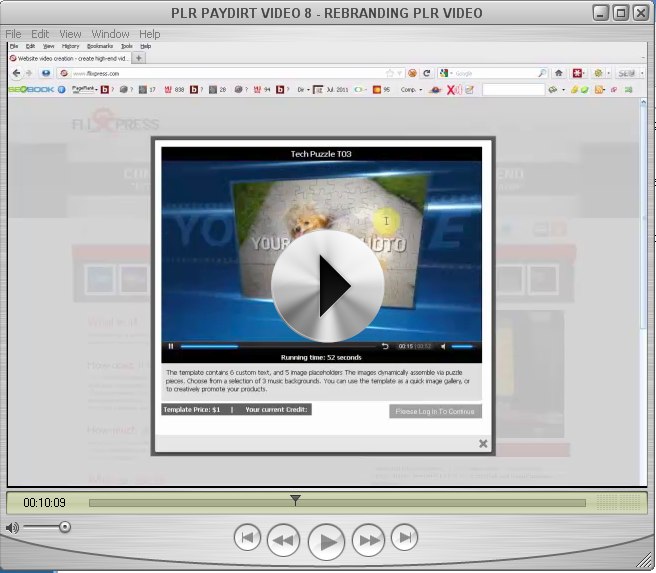656x573 pixels.
Task: Open a new browser tab
Action: (x=138, y=58)
